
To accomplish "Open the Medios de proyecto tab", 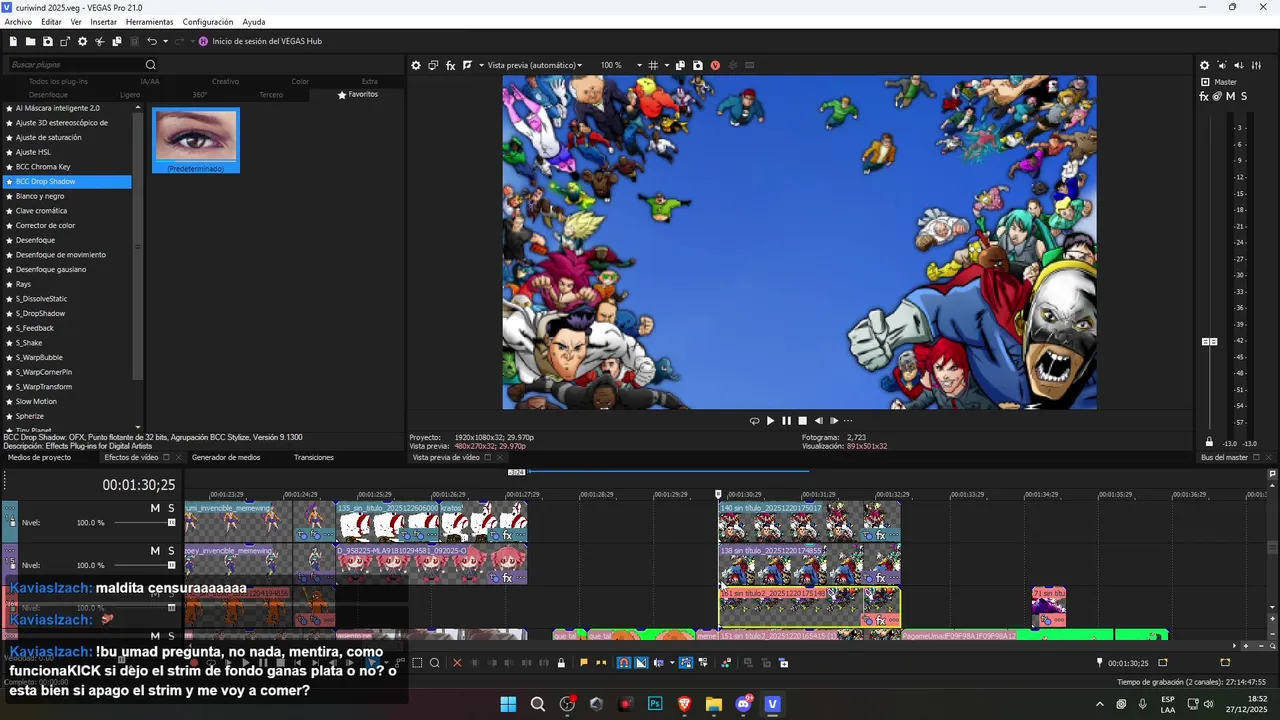I will (x=39, y=457).
